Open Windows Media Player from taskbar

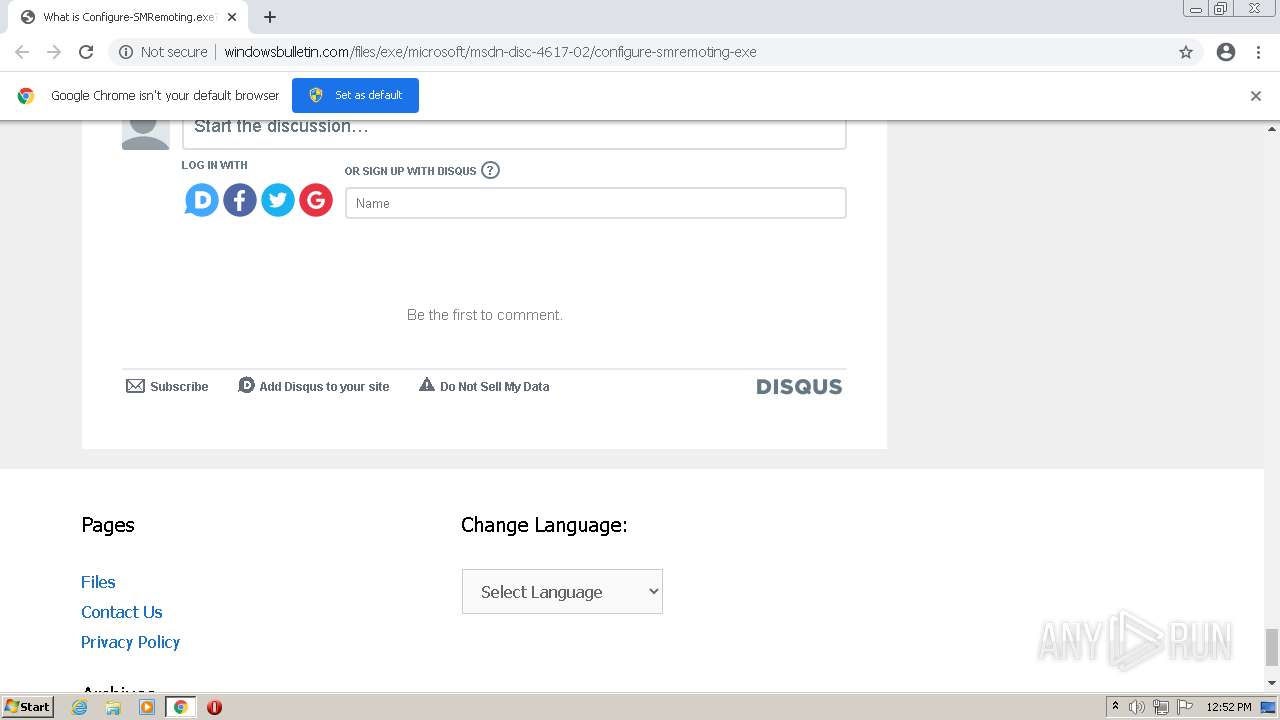click(147, 707)
